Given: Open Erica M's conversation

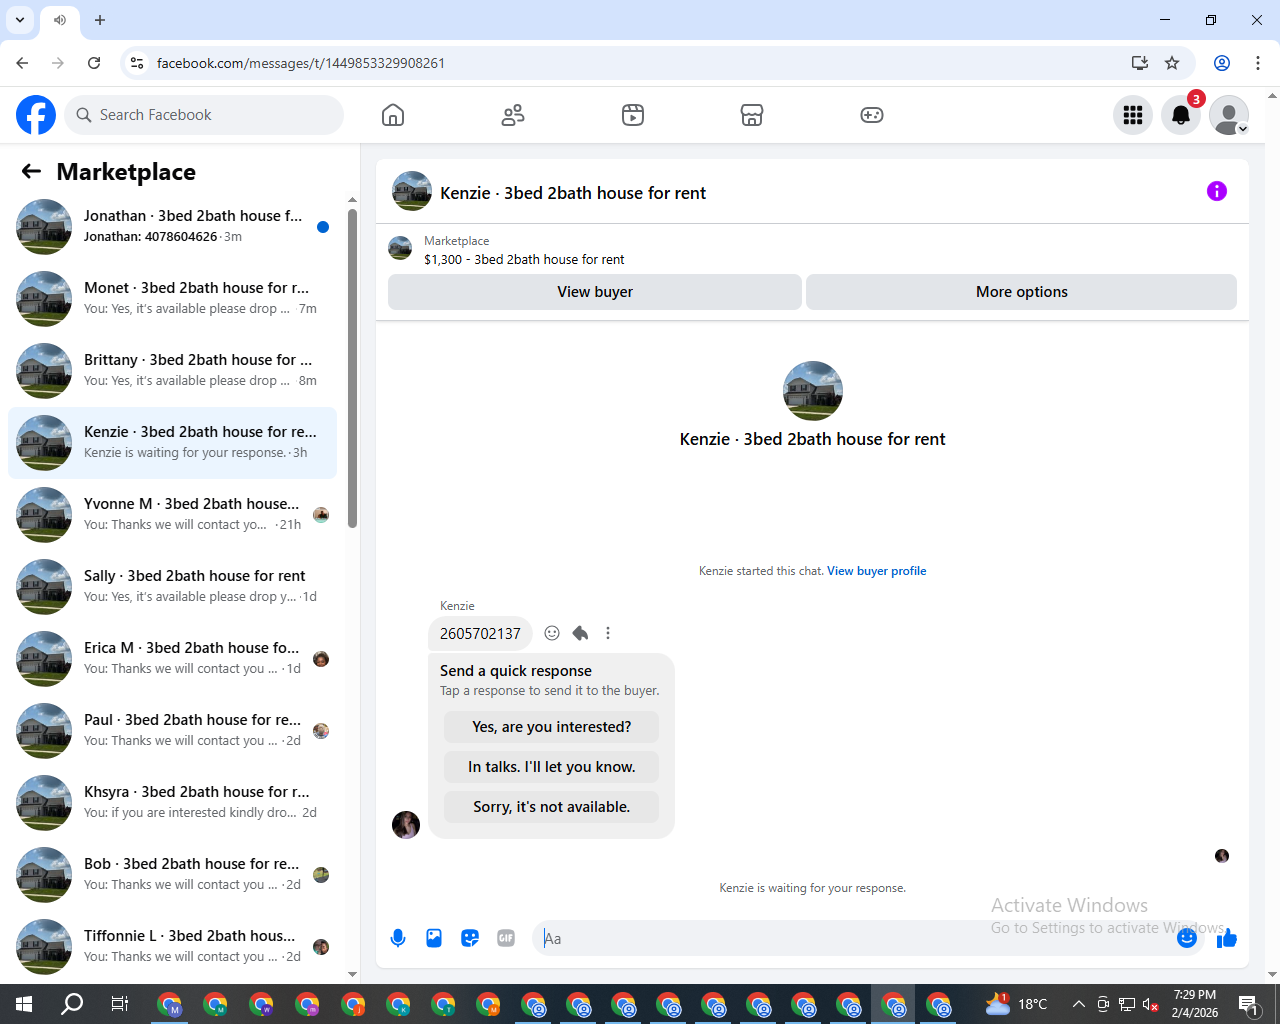Looking at the screenshot, I should (172, 659).
